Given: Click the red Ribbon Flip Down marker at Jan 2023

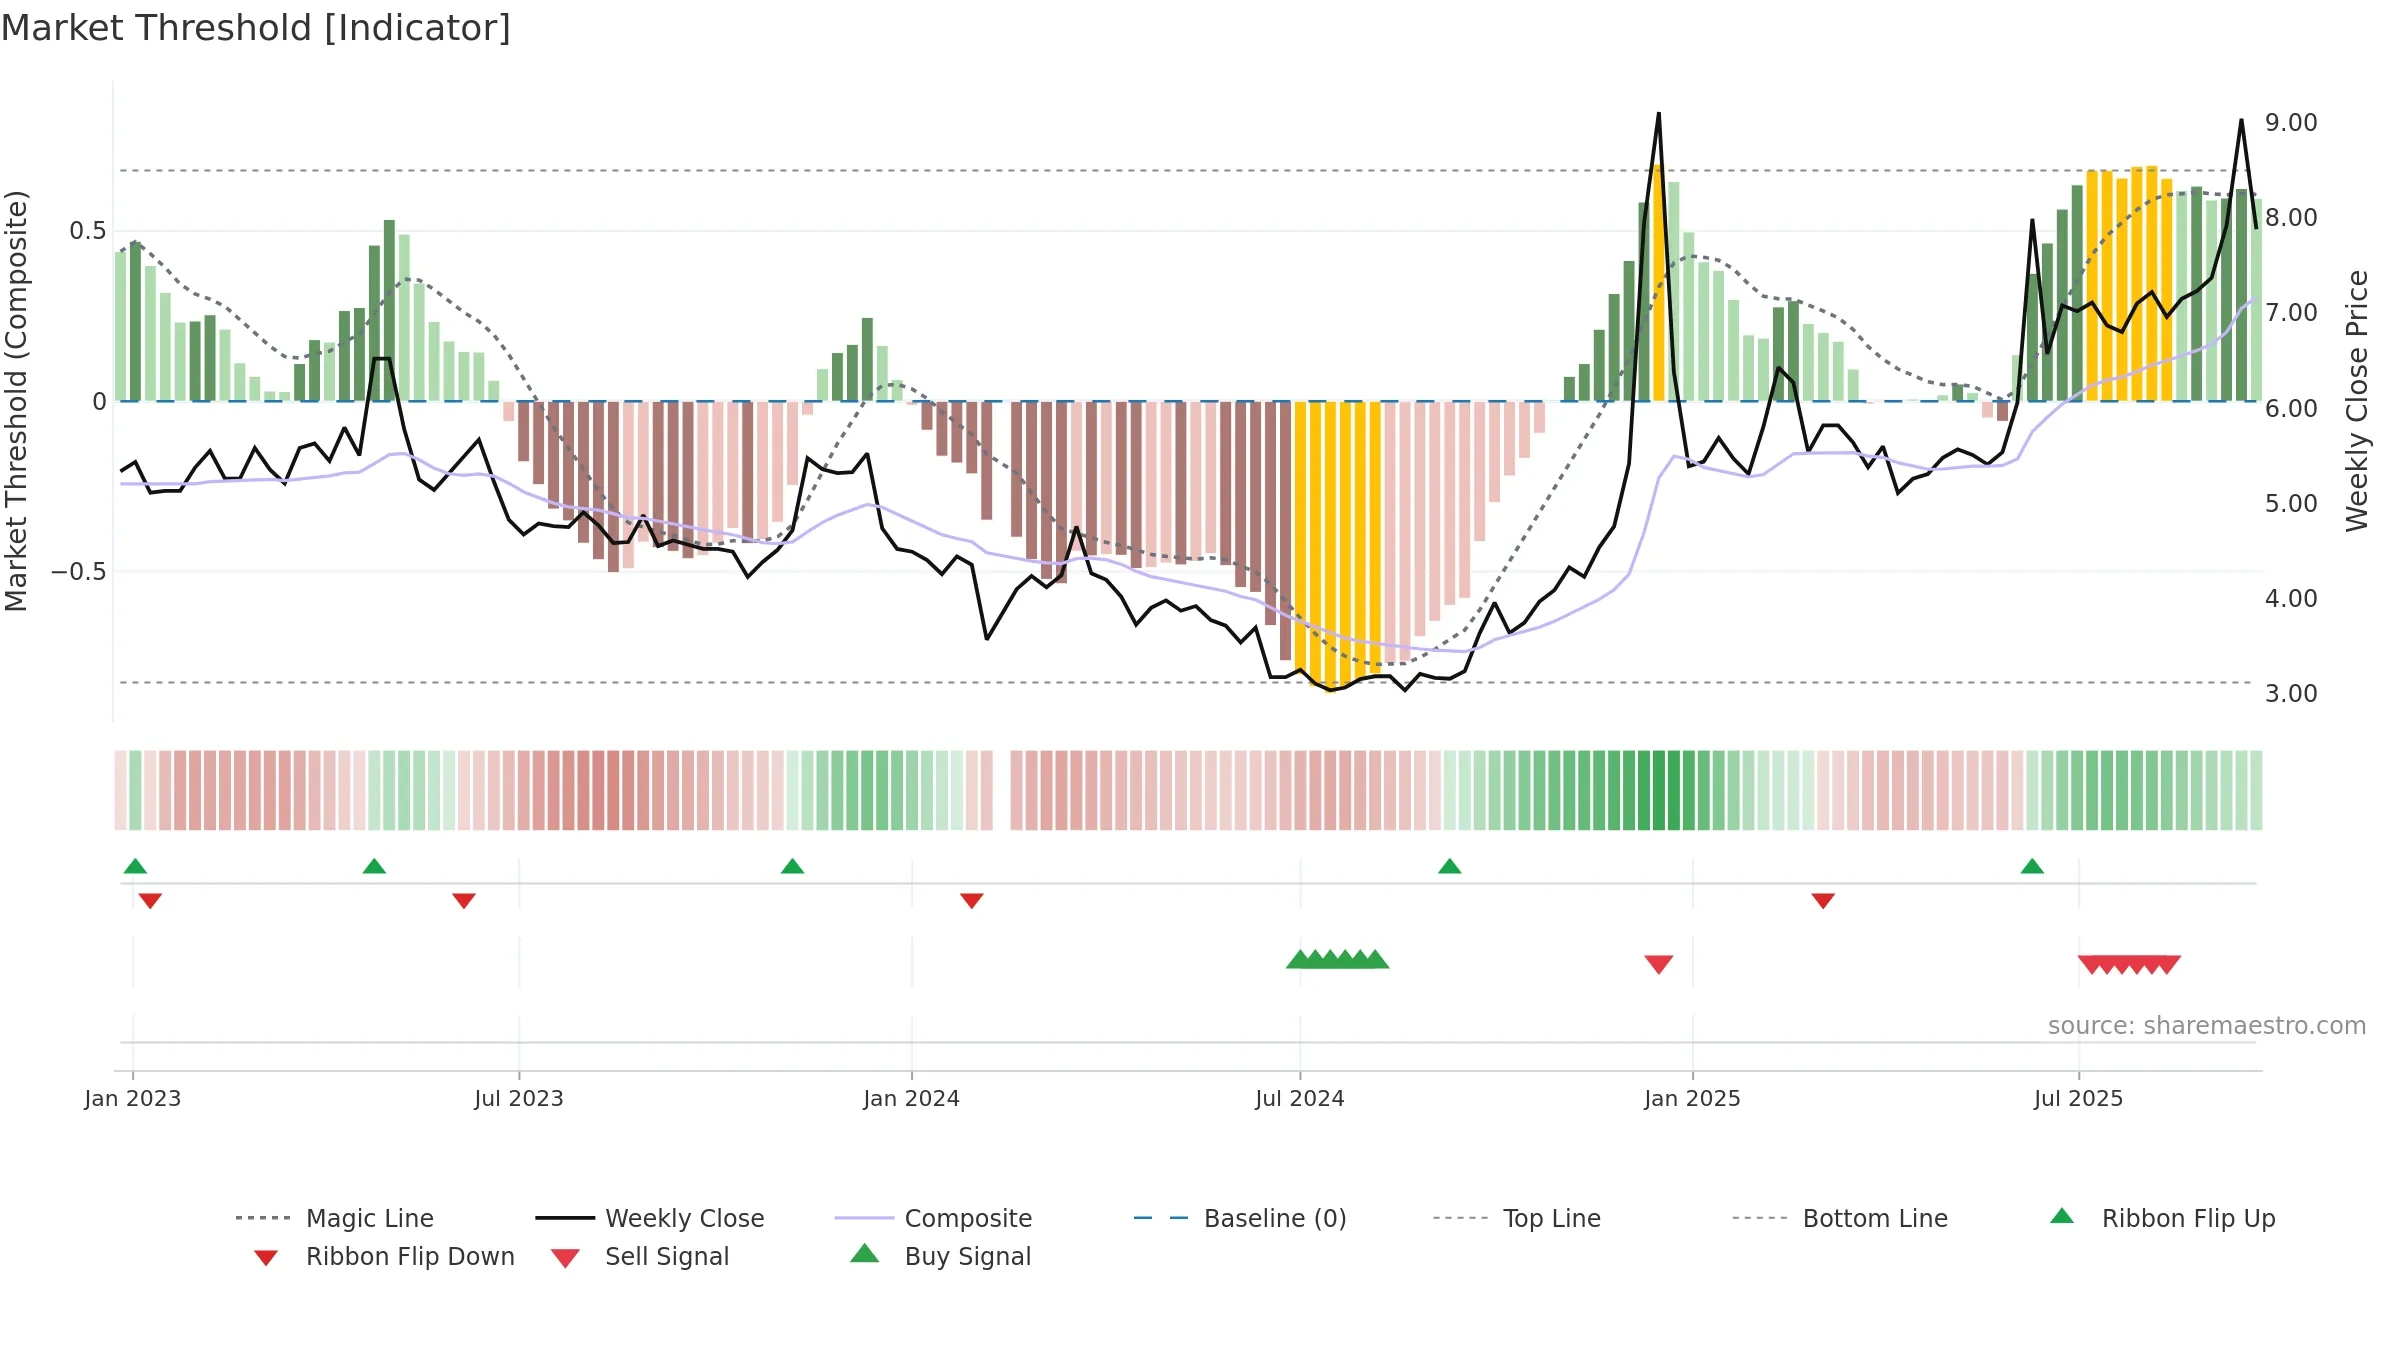Looking at the screenshot, I should pyautogui.click(x=150, y=900).
